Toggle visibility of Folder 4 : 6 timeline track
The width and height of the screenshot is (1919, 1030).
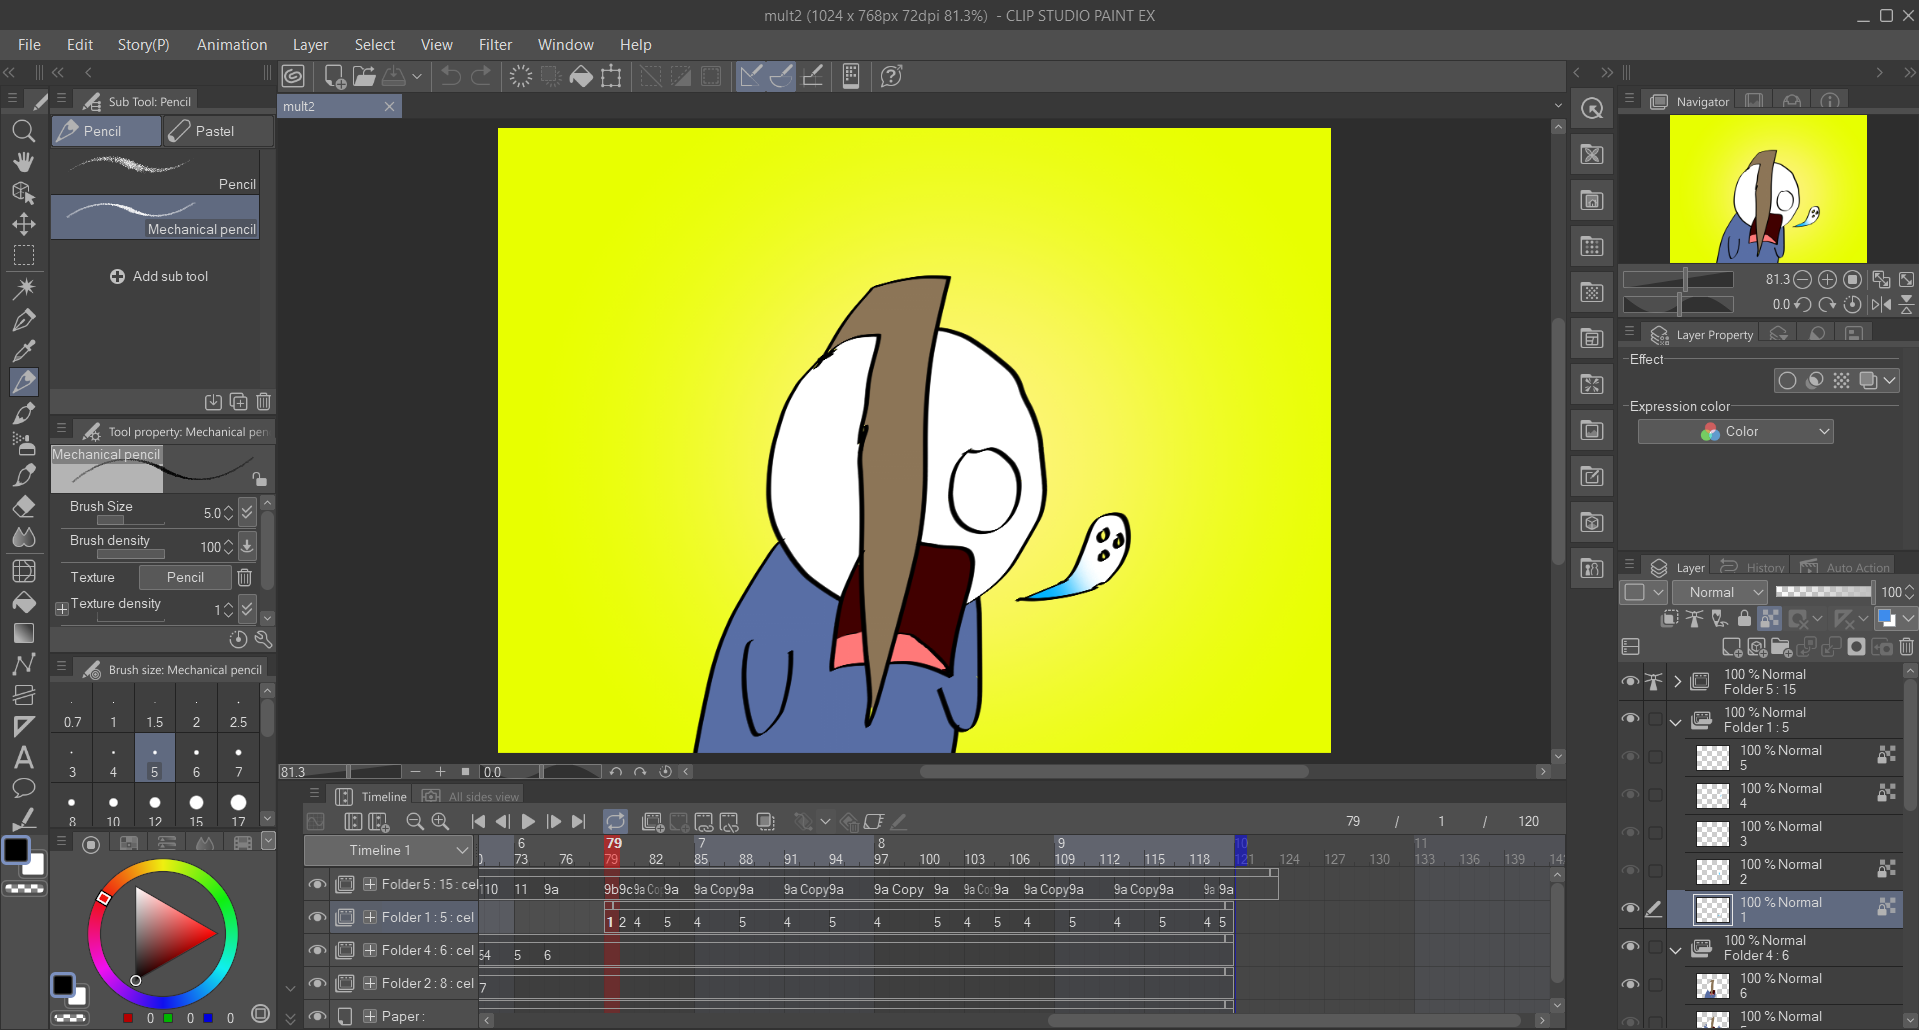[x=317, y=950]
